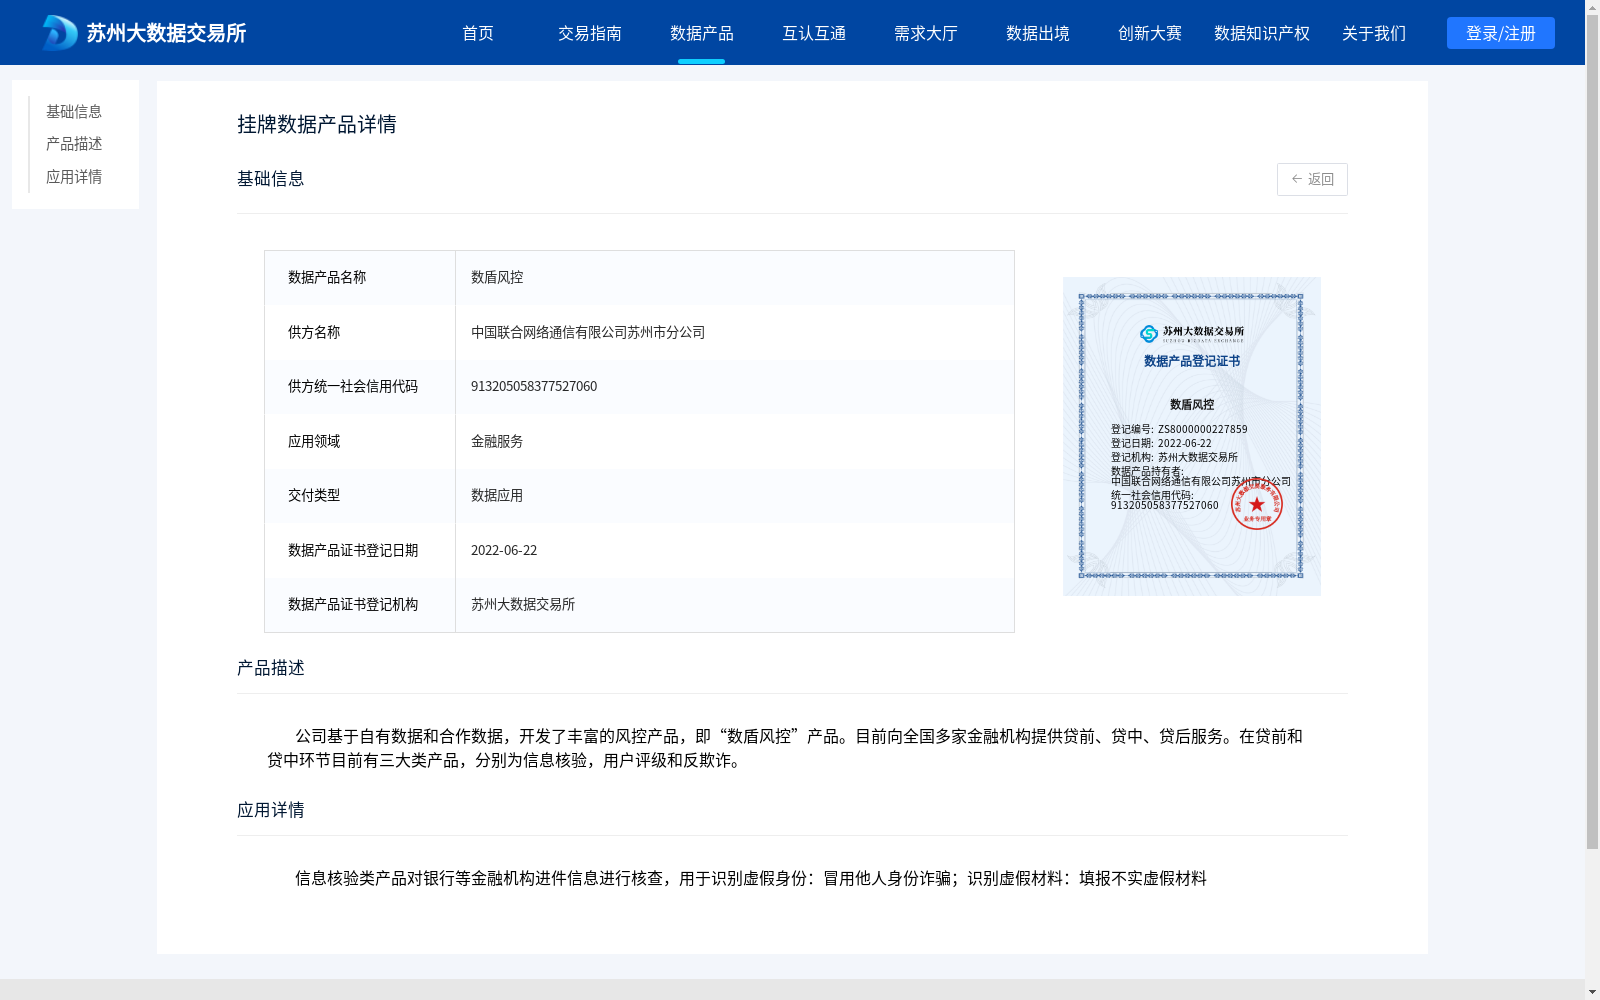Viewport: 1600px width, 1000px height.
Task: Click the 应用领域 label cell
Action: [360, 441]
